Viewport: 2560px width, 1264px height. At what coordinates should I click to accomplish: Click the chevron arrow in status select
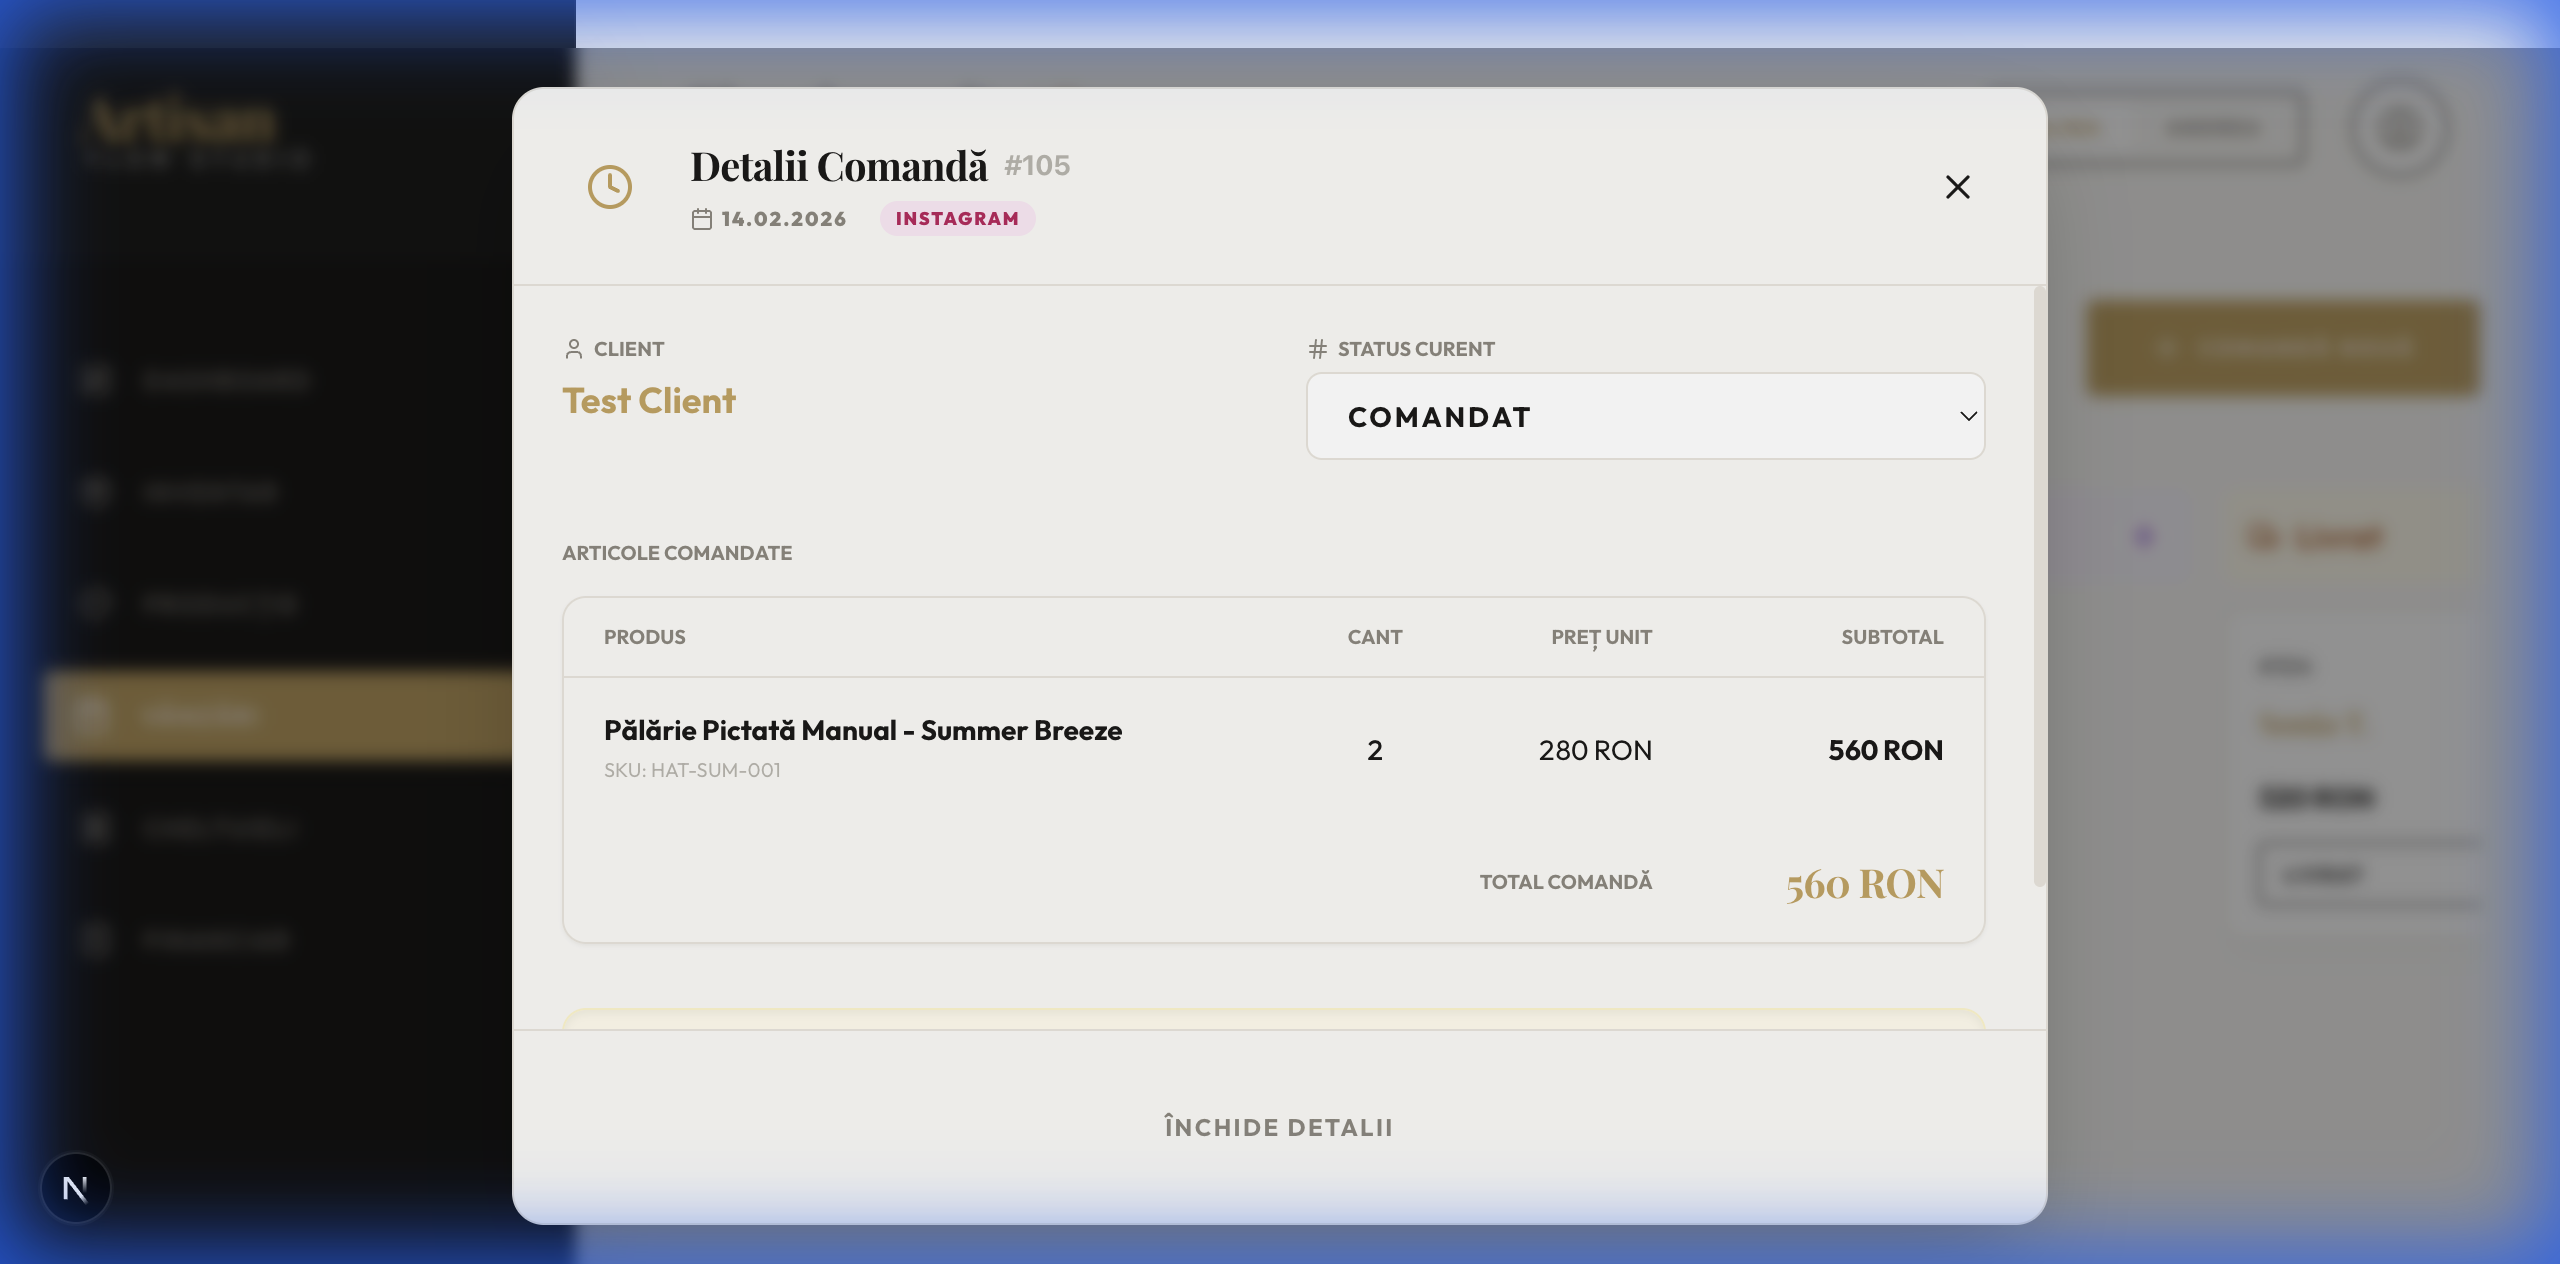pos(1967,416)
